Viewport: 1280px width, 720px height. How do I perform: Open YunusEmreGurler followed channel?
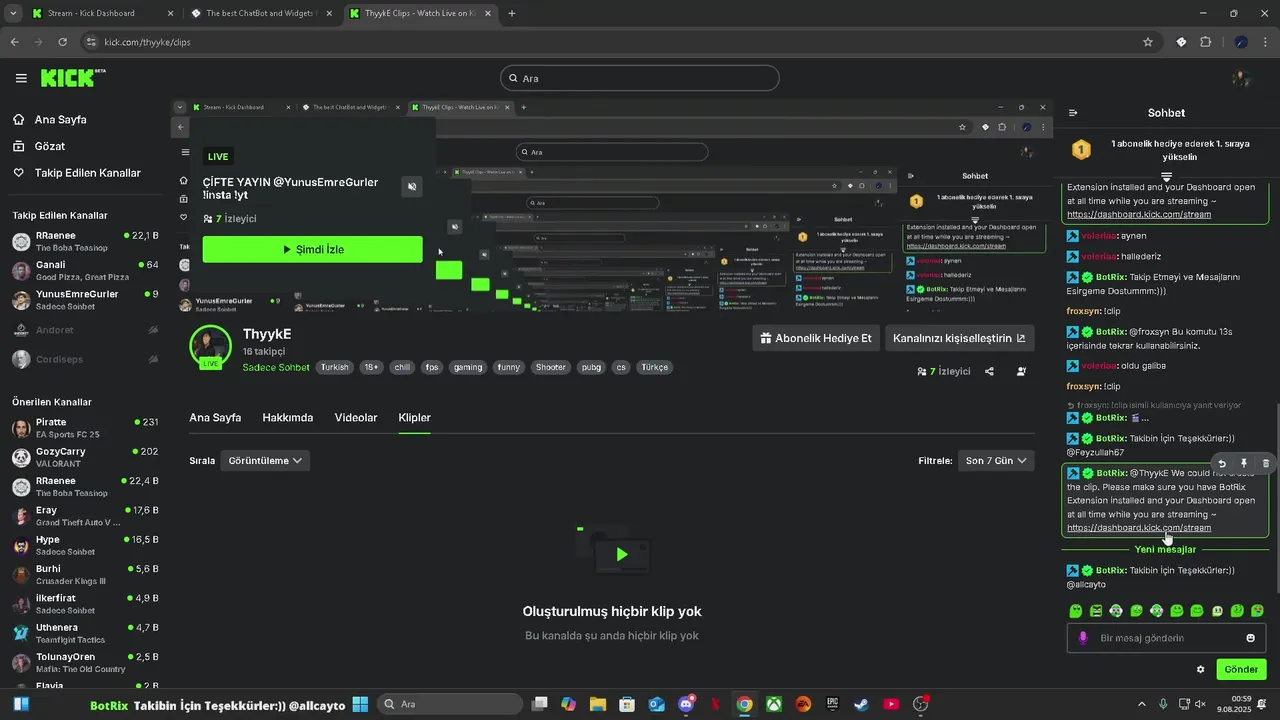point(86,300)
